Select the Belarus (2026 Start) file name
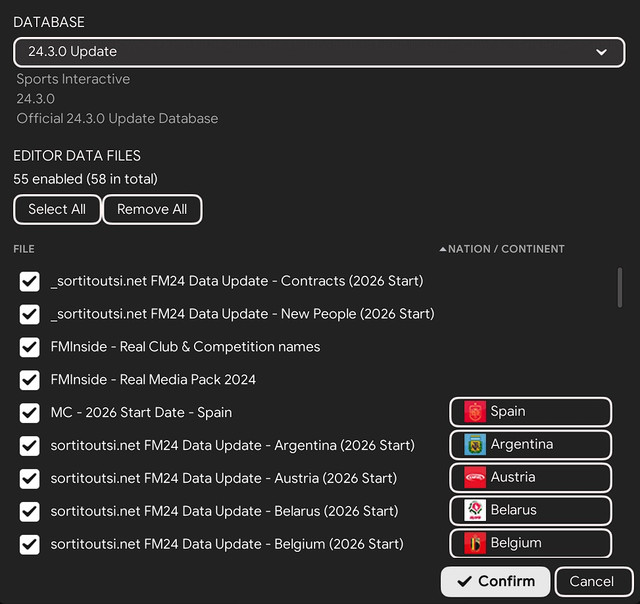Screen dimensions: 640x604 (224, 511)
